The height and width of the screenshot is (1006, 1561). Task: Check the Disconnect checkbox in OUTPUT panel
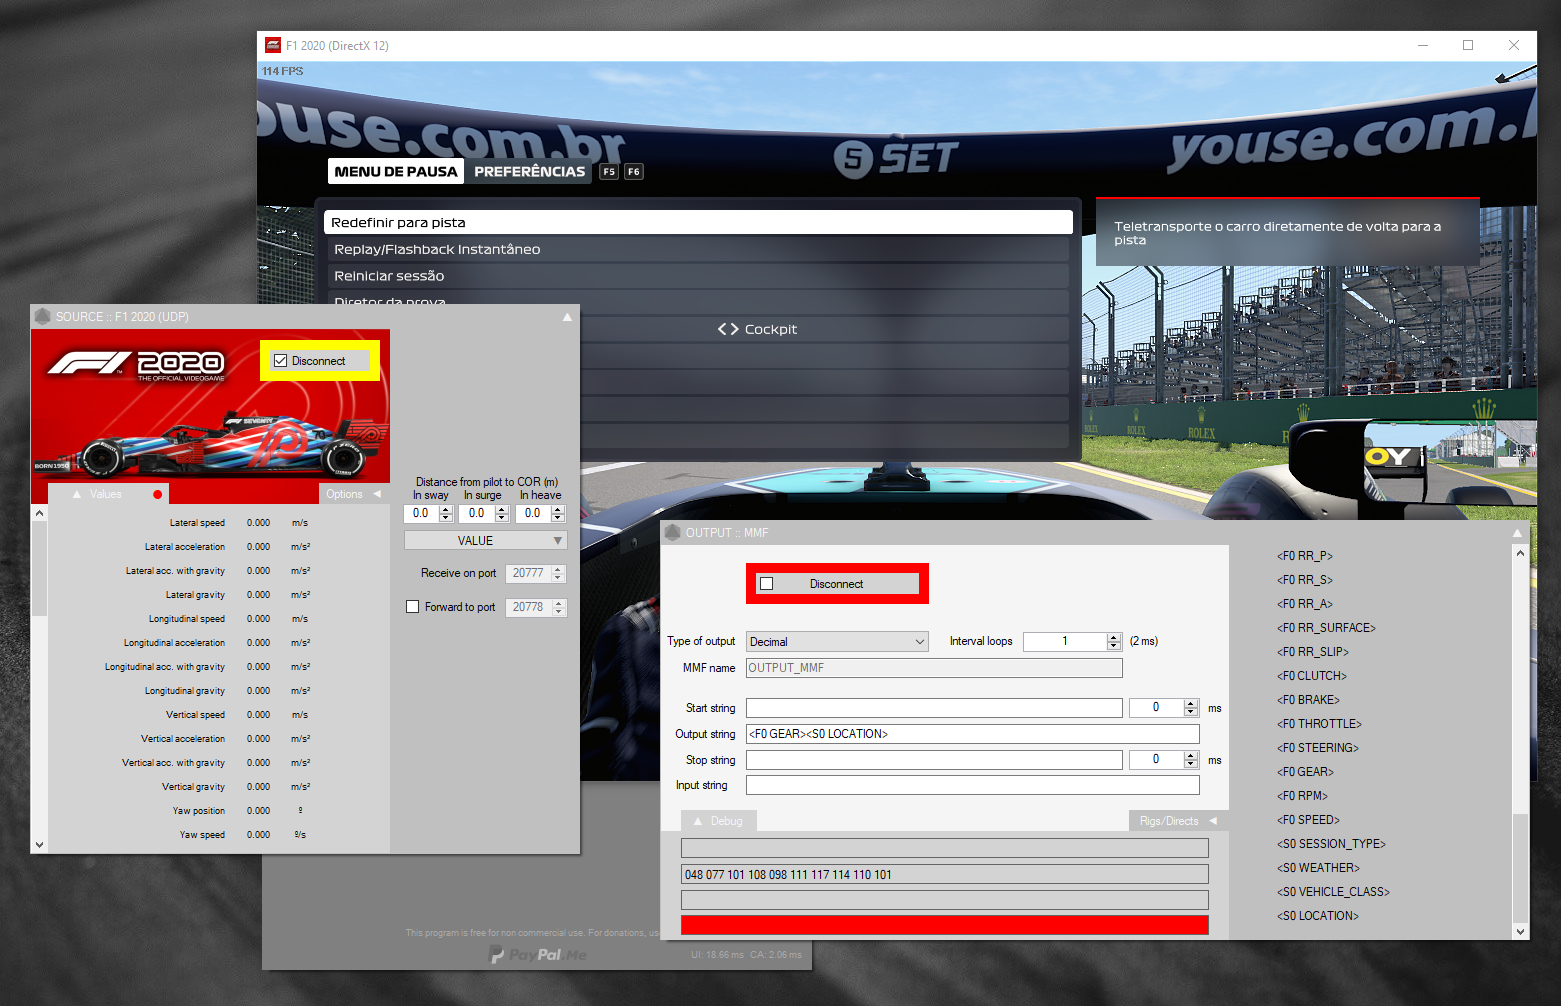767,584
